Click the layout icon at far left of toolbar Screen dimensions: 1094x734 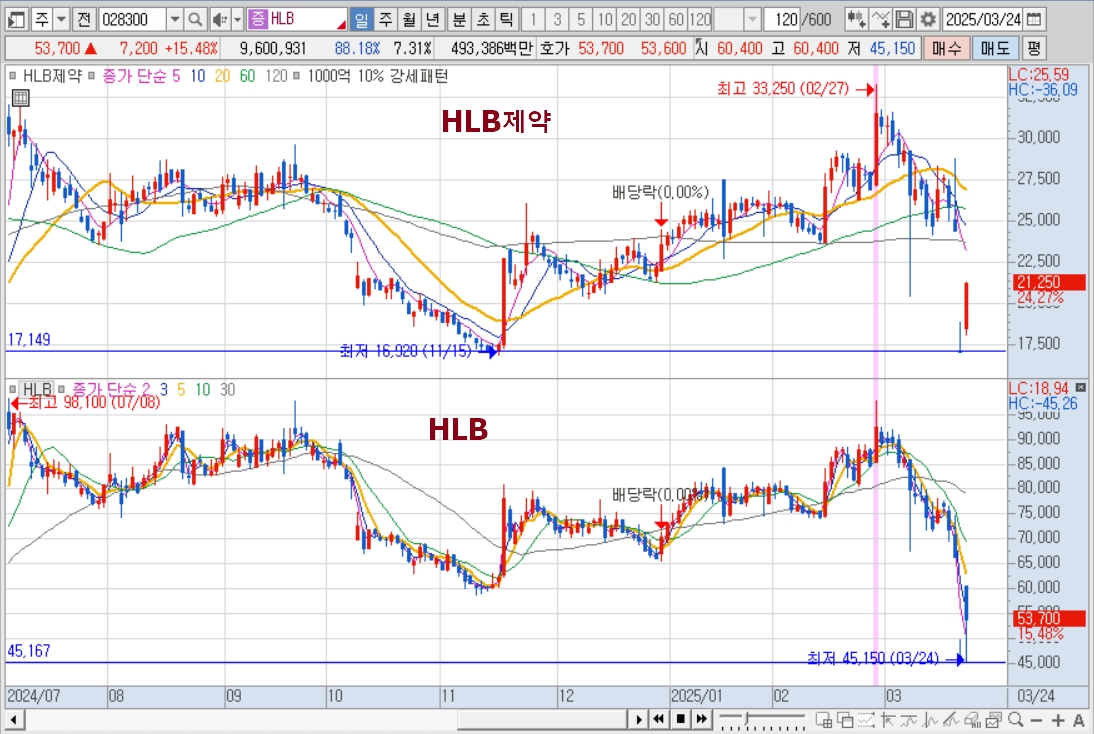tap(15, 20)
